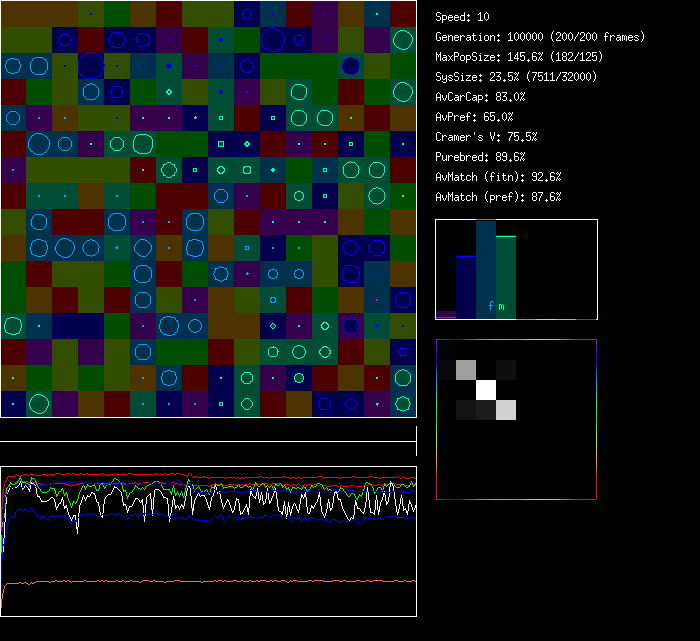Click the bright white matrix cell

coord(486,390)
